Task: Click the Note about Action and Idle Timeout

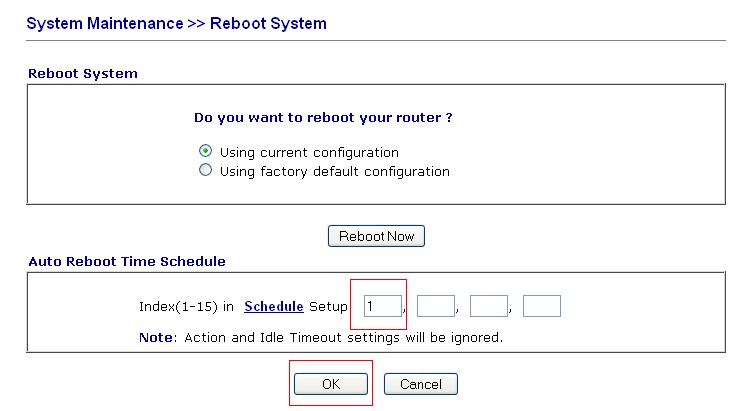Action: (x=320, y=337)
